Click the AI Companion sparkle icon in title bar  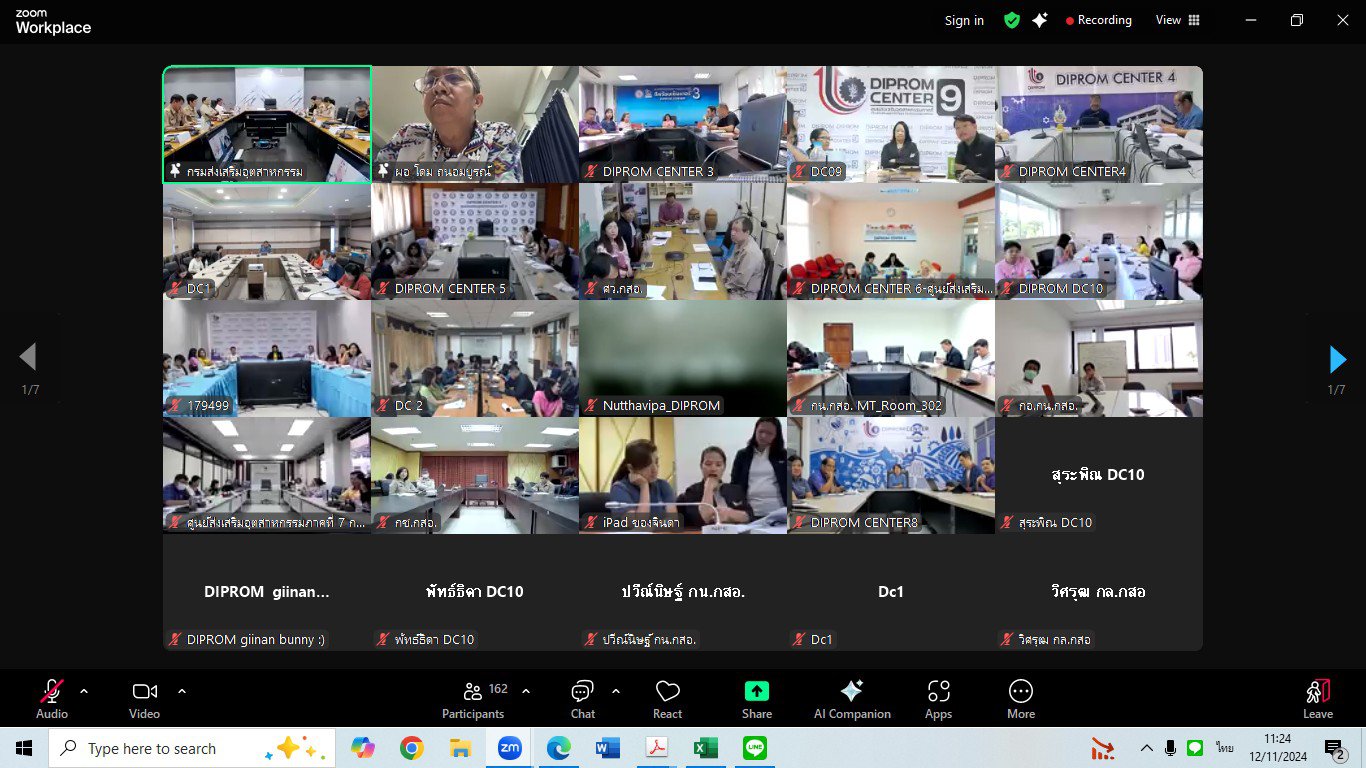coord(1040,20)
